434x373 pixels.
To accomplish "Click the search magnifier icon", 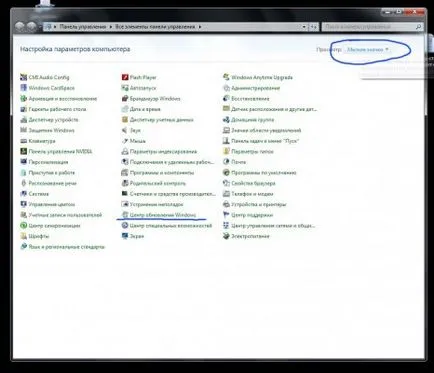I will 418,27.
